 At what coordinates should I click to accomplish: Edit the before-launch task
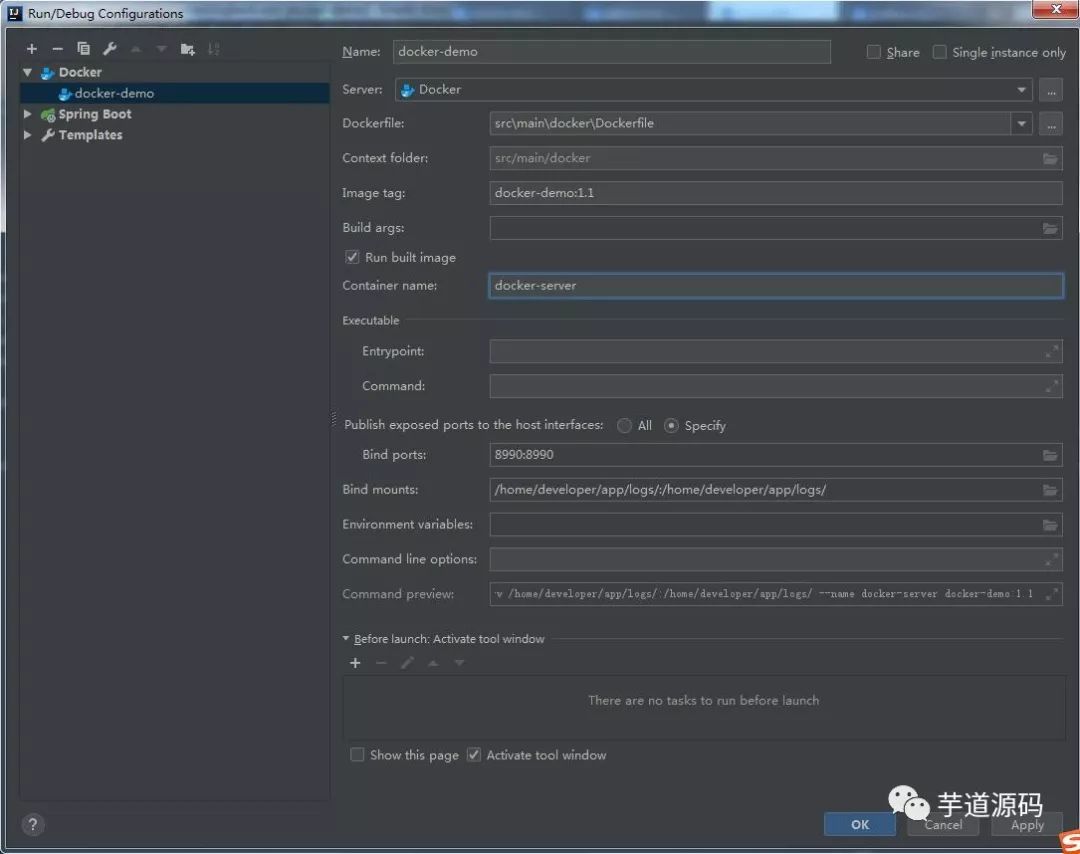coord(407,663)
